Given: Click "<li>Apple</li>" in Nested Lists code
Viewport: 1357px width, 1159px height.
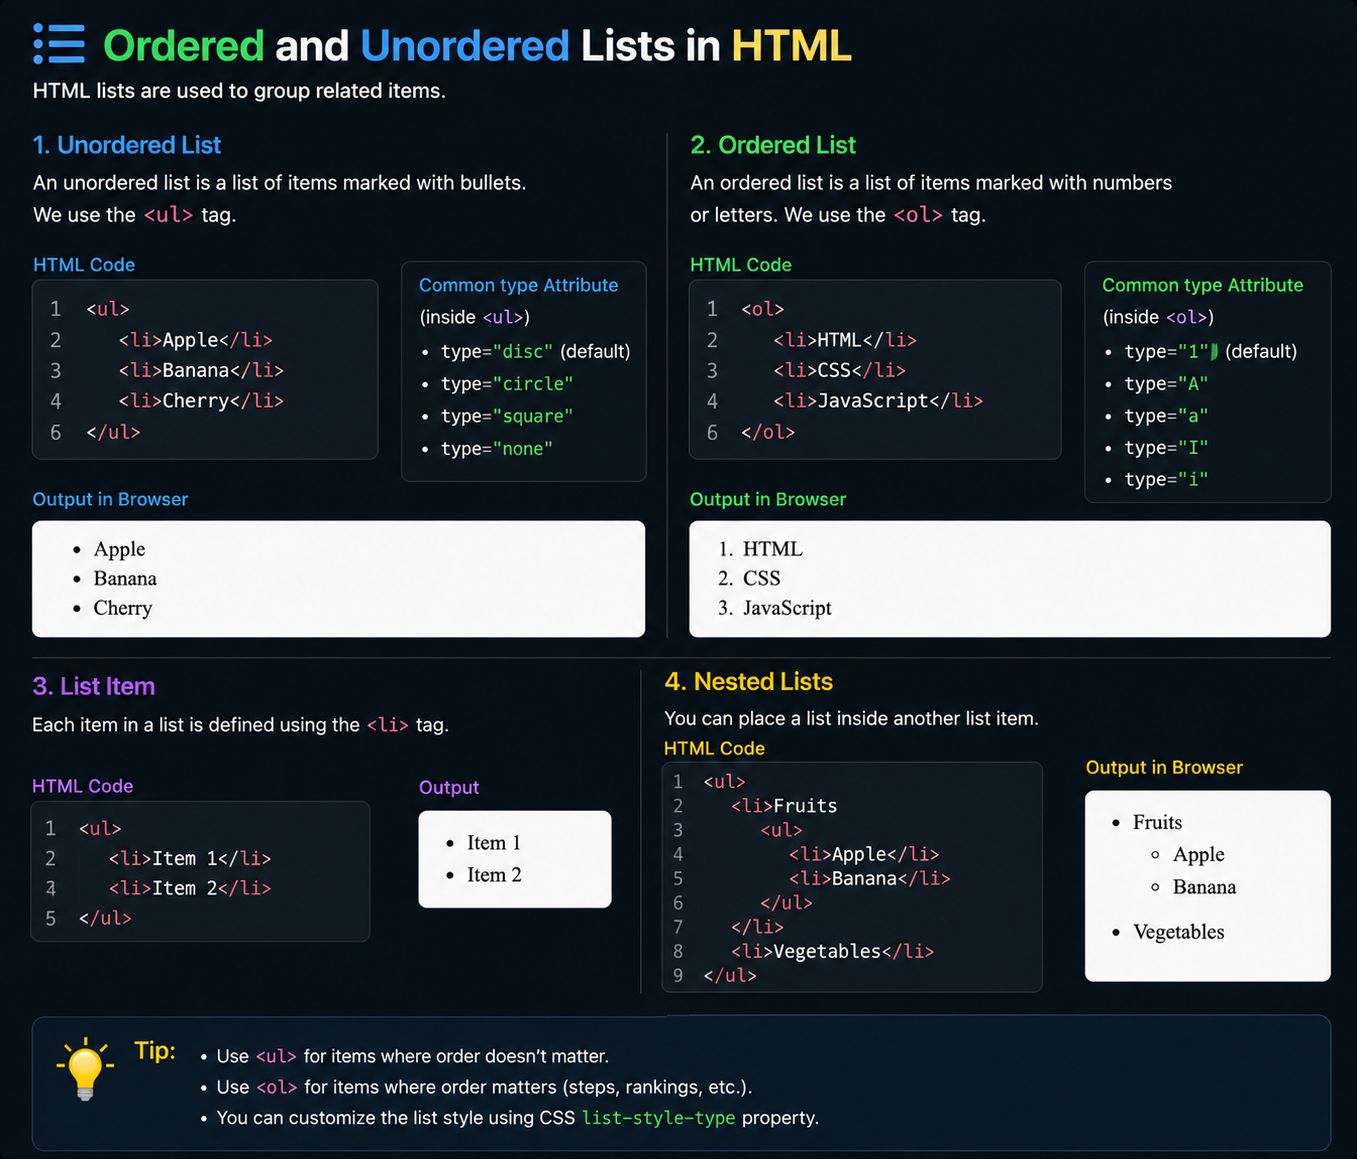Looking at the screenshot, I should (864, 854).
